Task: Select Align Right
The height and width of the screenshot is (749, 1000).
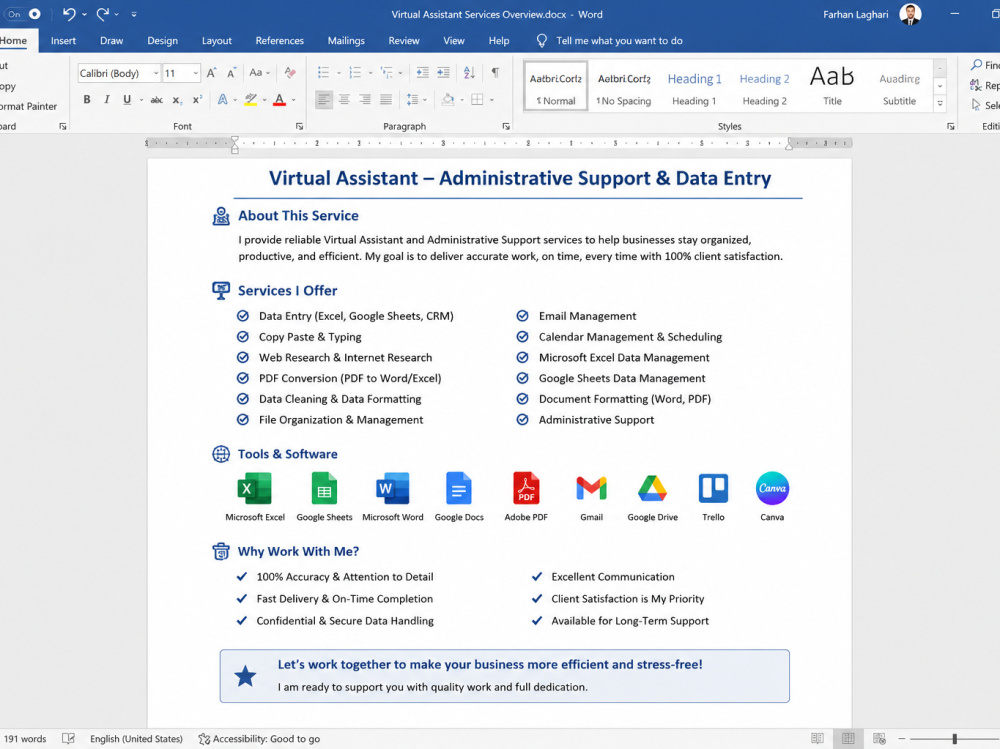Action: point(365,100)
